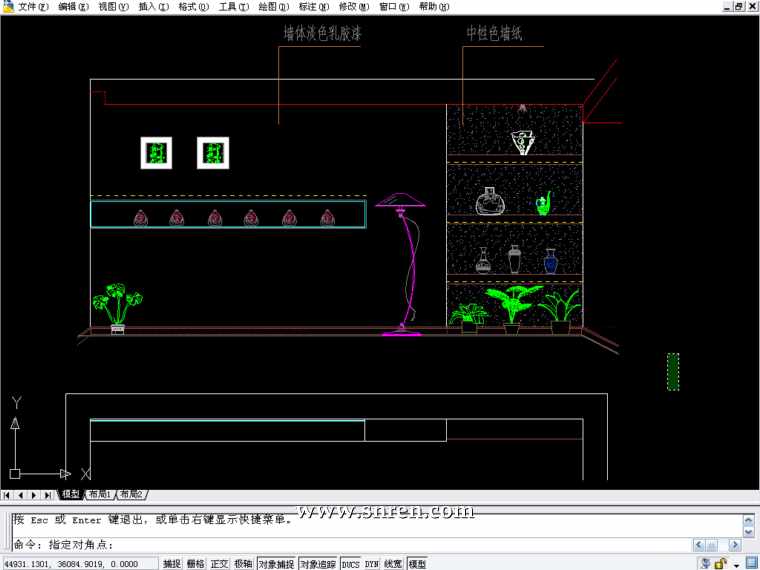Click the toolbar lock icon in status bar
760x570 pixels.
pyautogui.click(x=720, y=564)
